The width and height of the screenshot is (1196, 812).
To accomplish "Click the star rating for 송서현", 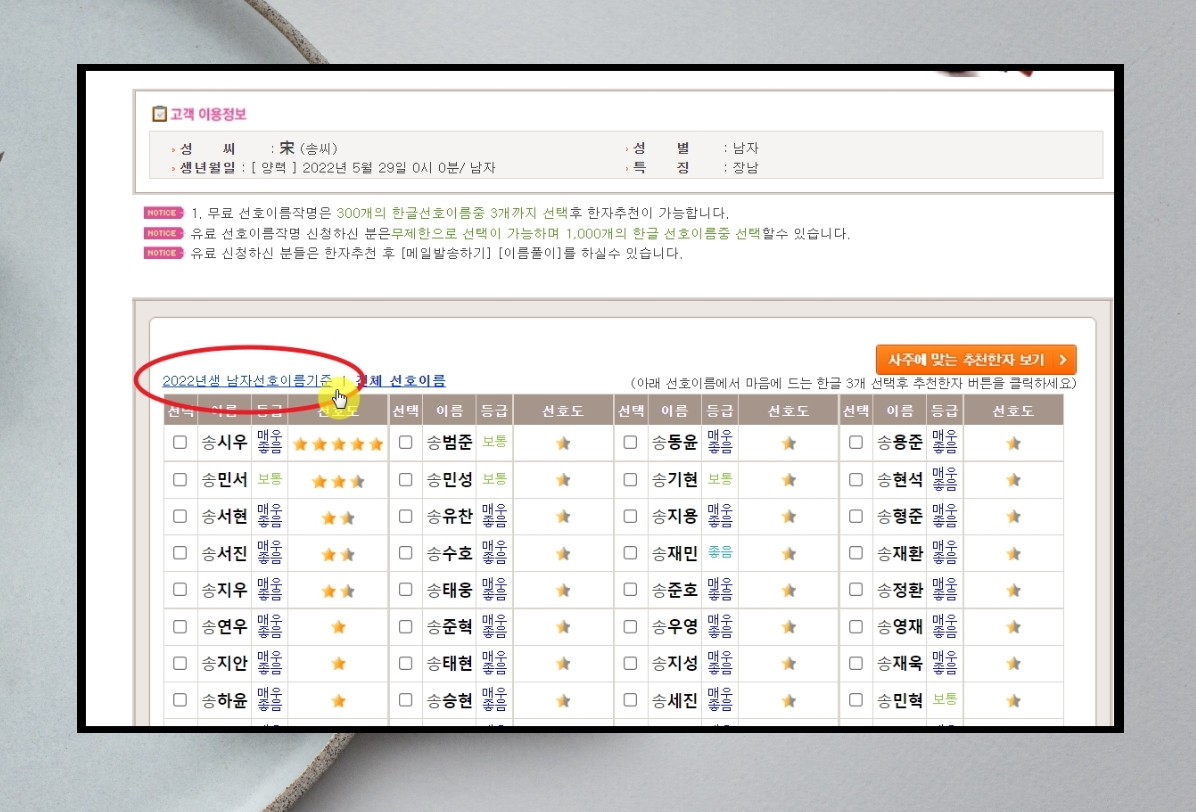I will tap(338, 518).
